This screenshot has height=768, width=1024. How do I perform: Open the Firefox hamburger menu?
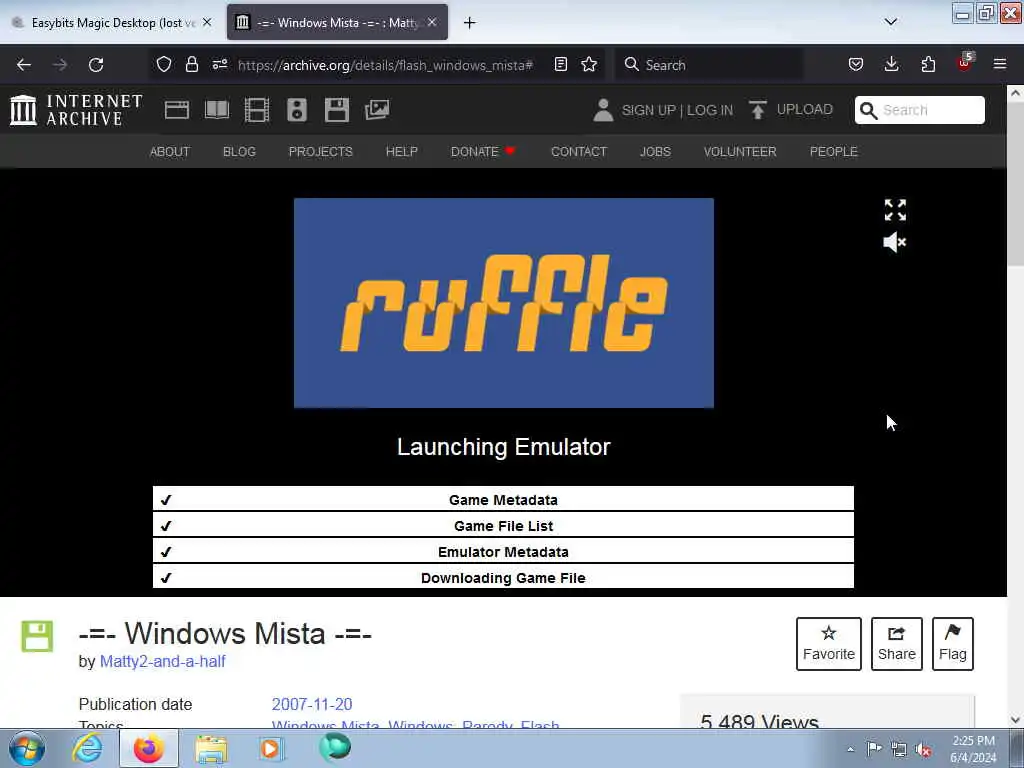[x=1000, y=64]
